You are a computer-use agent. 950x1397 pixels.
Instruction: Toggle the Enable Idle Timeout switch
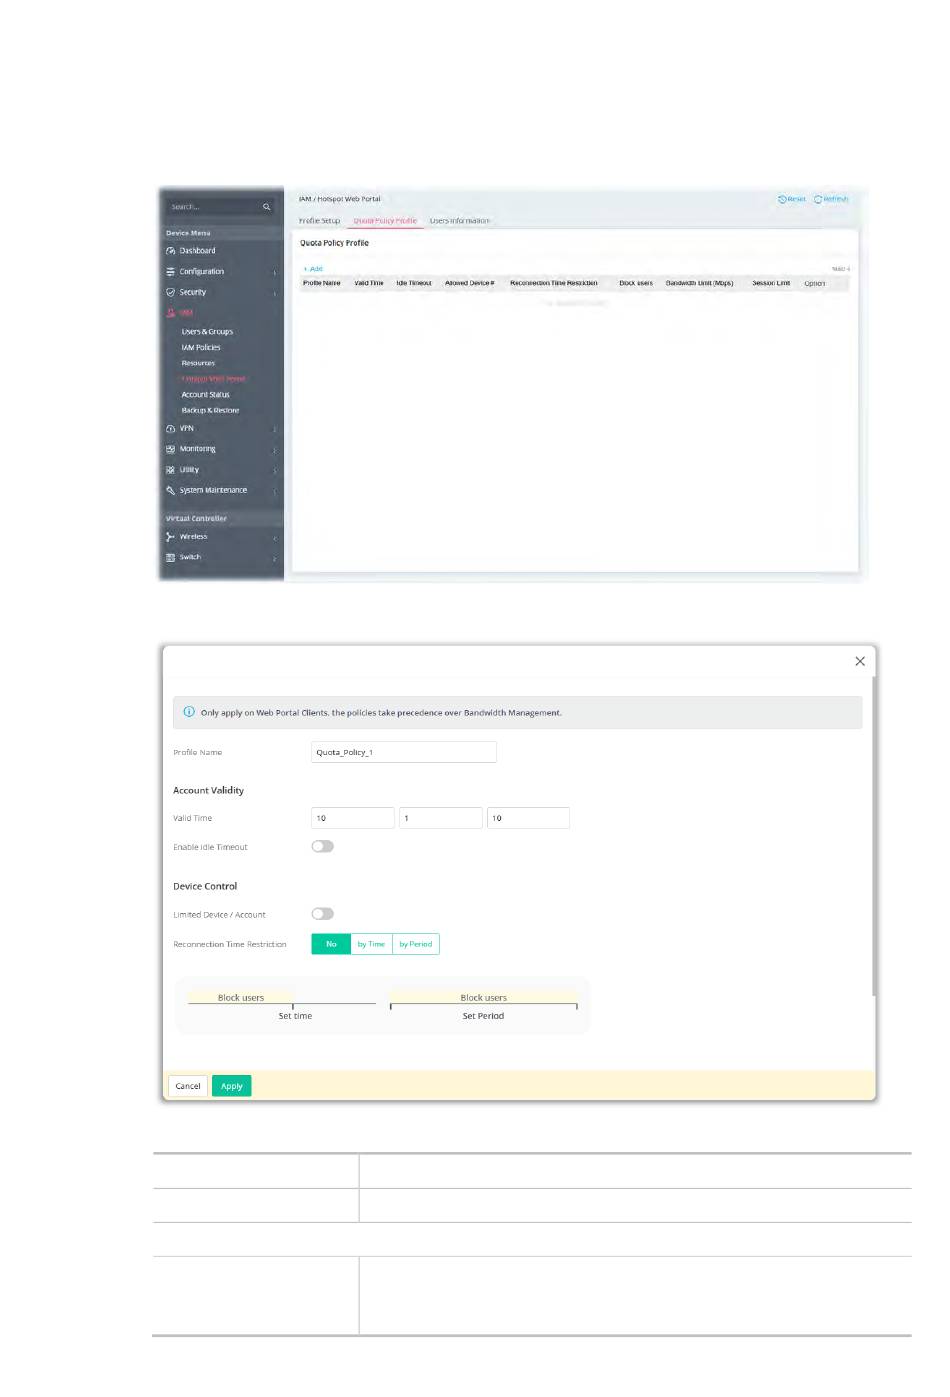tap(322, 847)
